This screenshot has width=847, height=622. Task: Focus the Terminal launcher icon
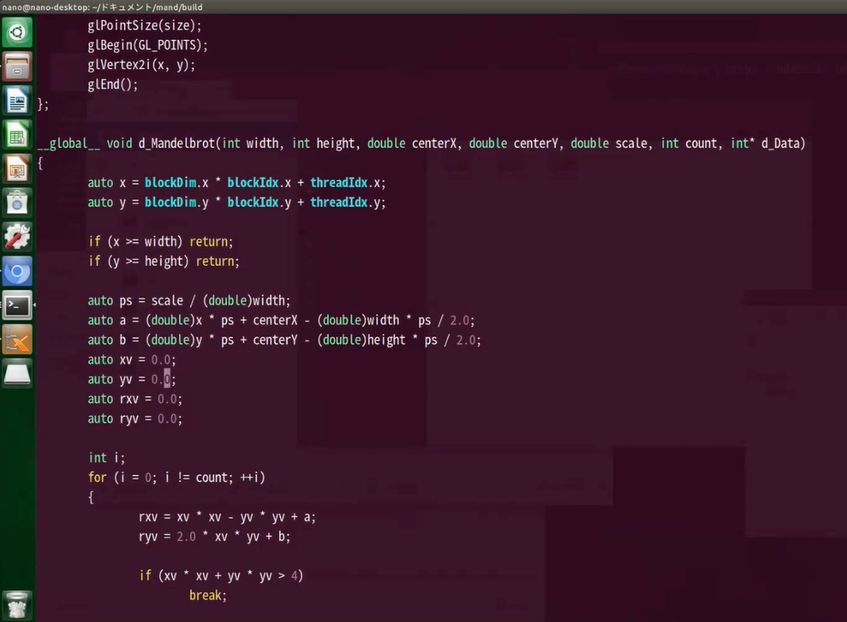[x=17, y=305]
